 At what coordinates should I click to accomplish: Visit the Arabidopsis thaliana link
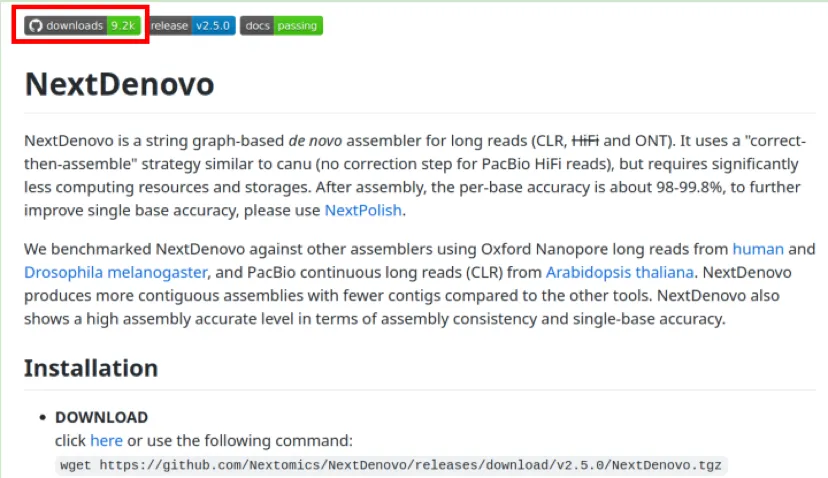pyautogui.click(x=619, y=272)
